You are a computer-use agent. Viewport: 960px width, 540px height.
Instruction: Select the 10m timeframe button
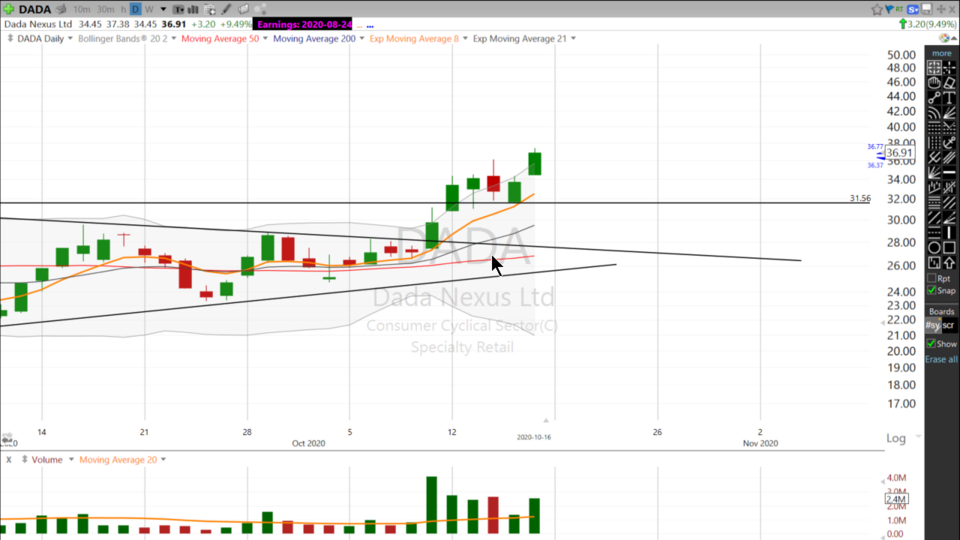pyautogui.click(x=81, y=9)
